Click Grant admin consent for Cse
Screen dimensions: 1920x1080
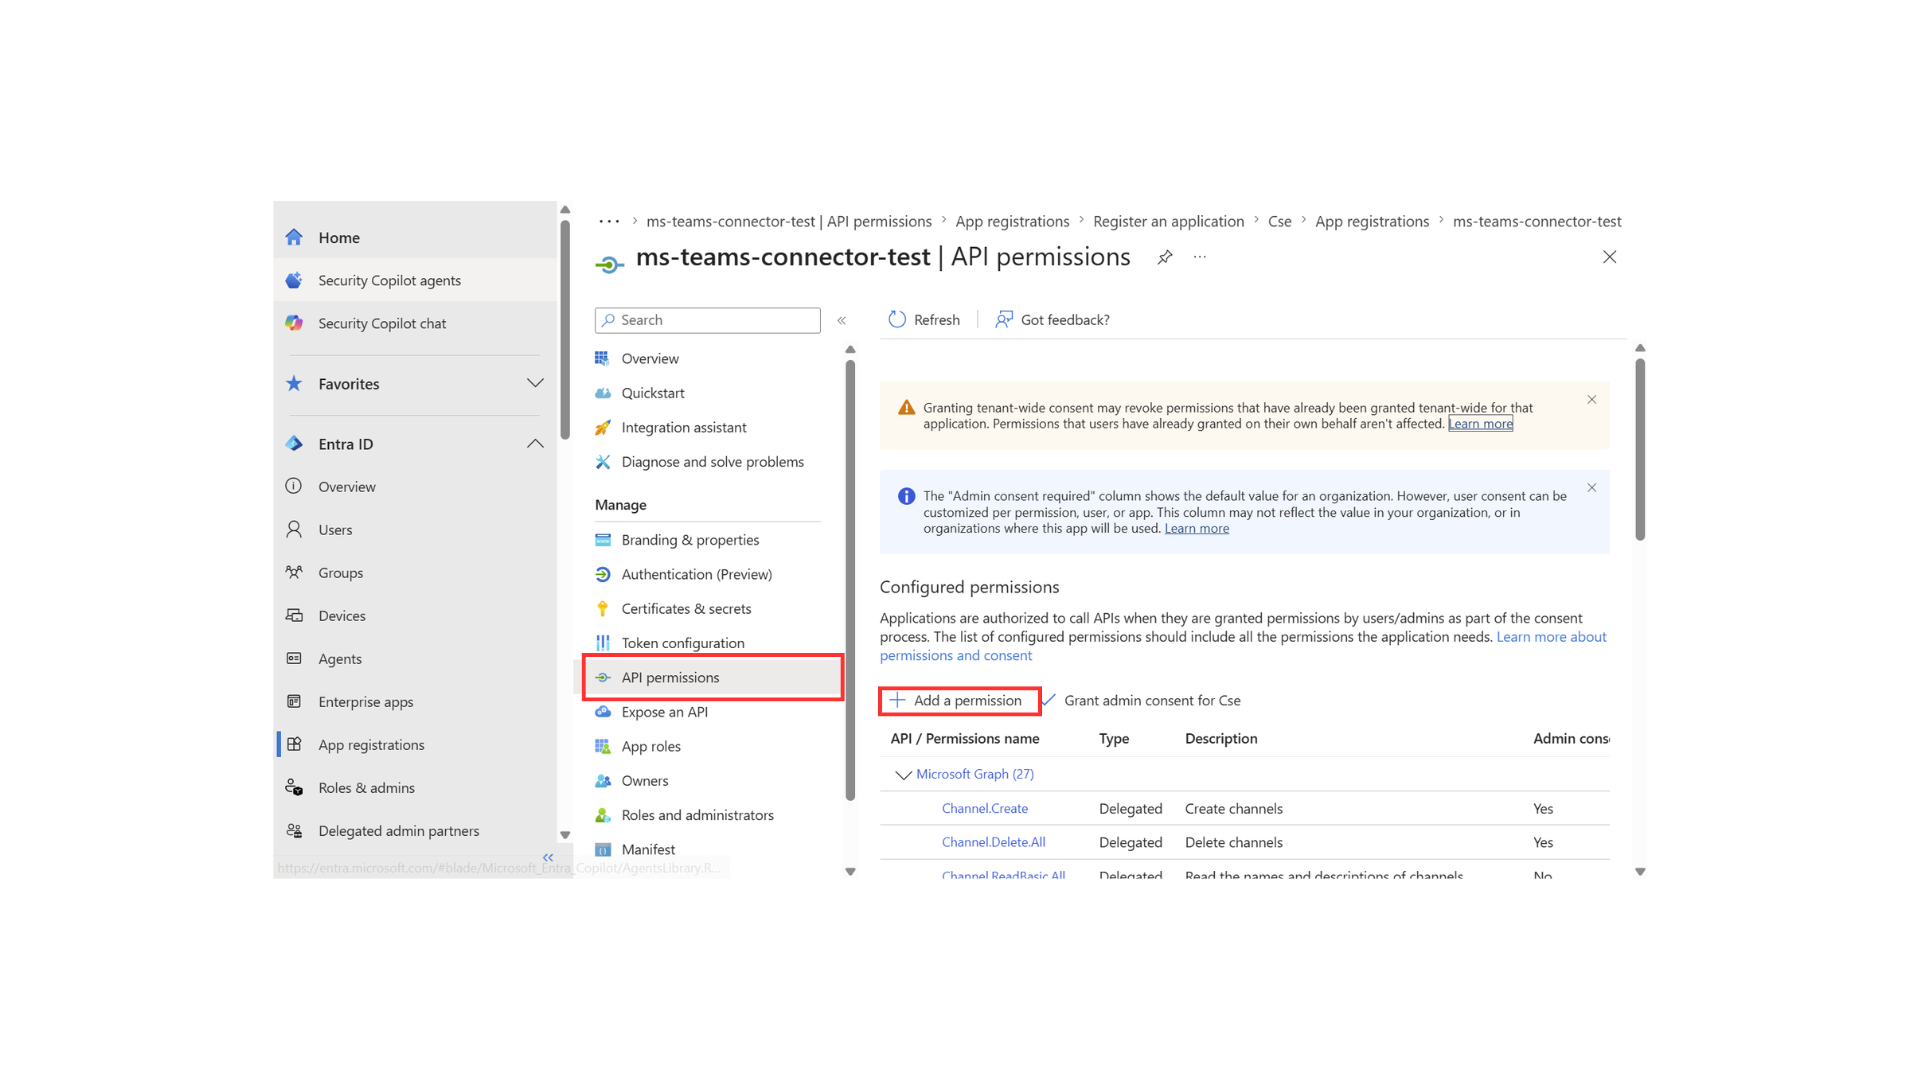coord(1141,700)
